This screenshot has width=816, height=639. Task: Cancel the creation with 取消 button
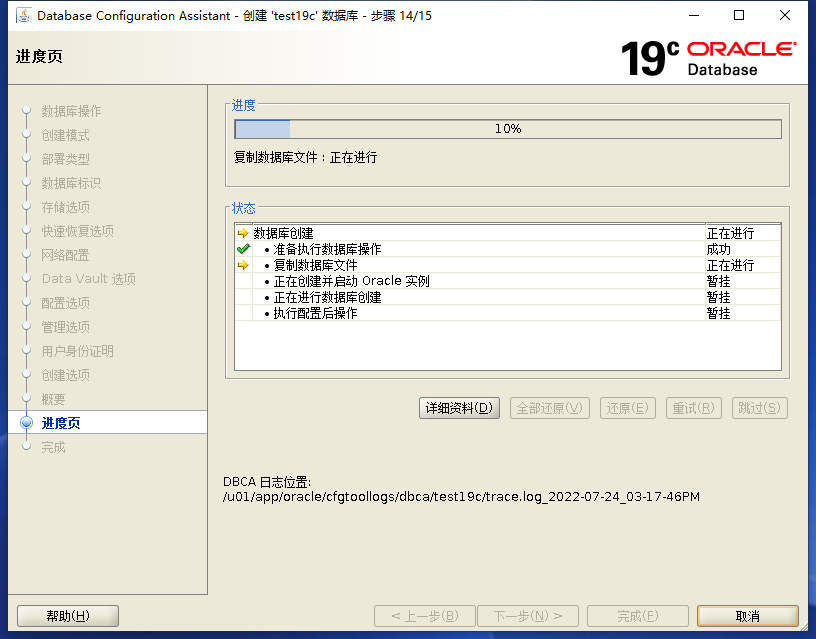[748, 616]
